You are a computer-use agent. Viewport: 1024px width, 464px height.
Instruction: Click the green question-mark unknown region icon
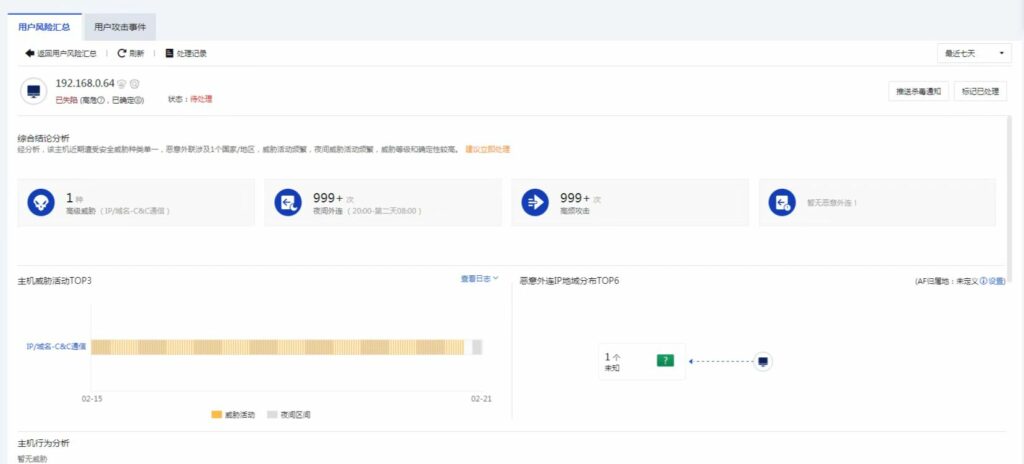[665, 360]
